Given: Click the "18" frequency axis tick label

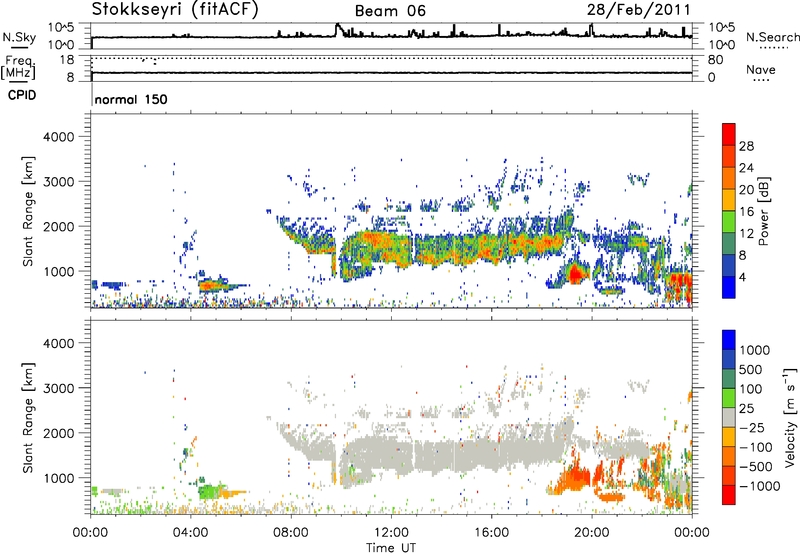Looking at the screenshot, I should click(67, 60).
